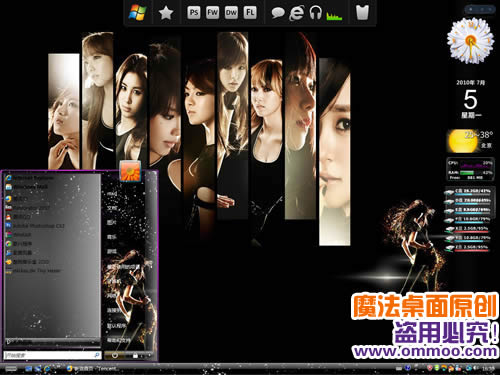Launch Photoshop via PS dock icon
This screenshot has height=375, width=500.
(194, 13)
